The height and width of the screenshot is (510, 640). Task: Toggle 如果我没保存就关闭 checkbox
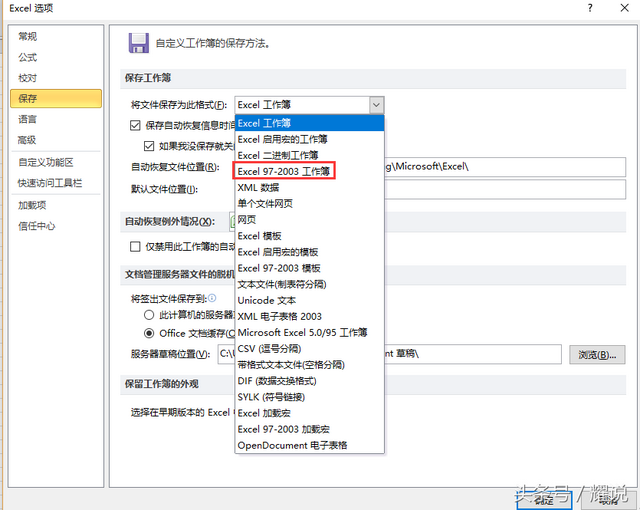tap(149, 146)
